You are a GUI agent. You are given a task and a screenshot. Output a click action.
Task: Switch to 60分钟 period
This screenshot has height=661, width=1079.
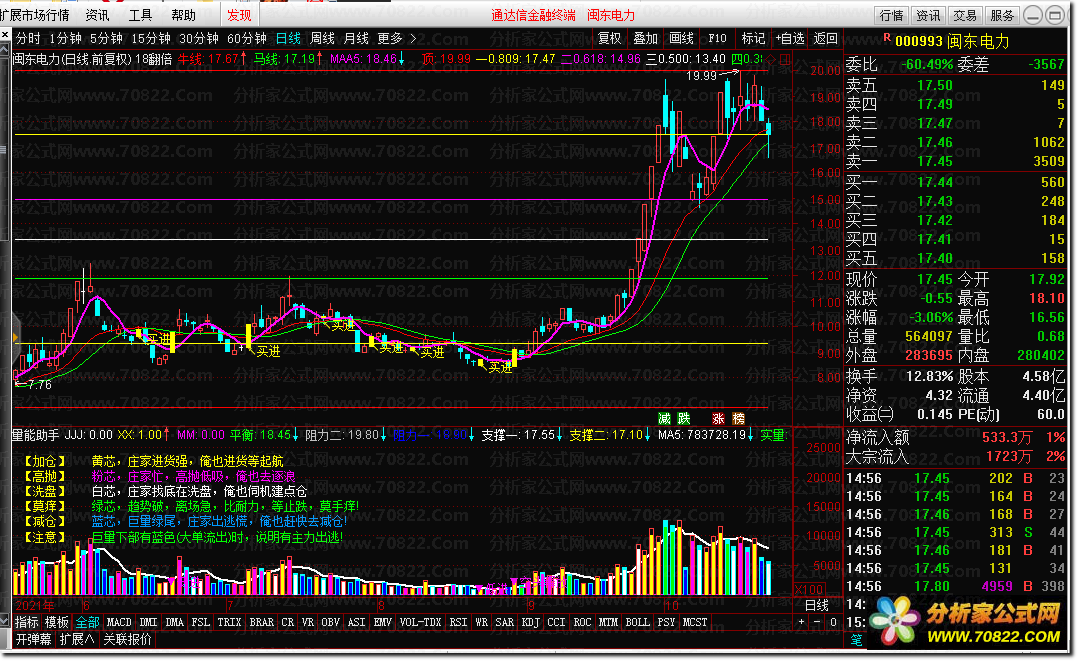[x=246, y=39]
